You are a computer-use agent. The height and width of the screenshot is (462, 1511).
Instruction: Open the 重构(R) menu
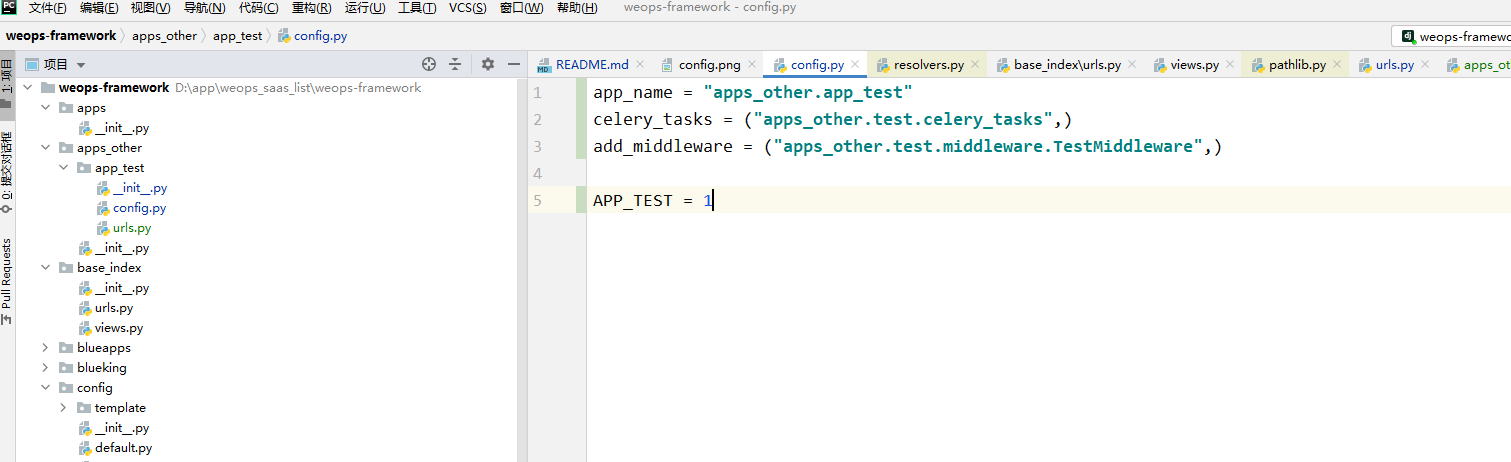coord(313,8)
